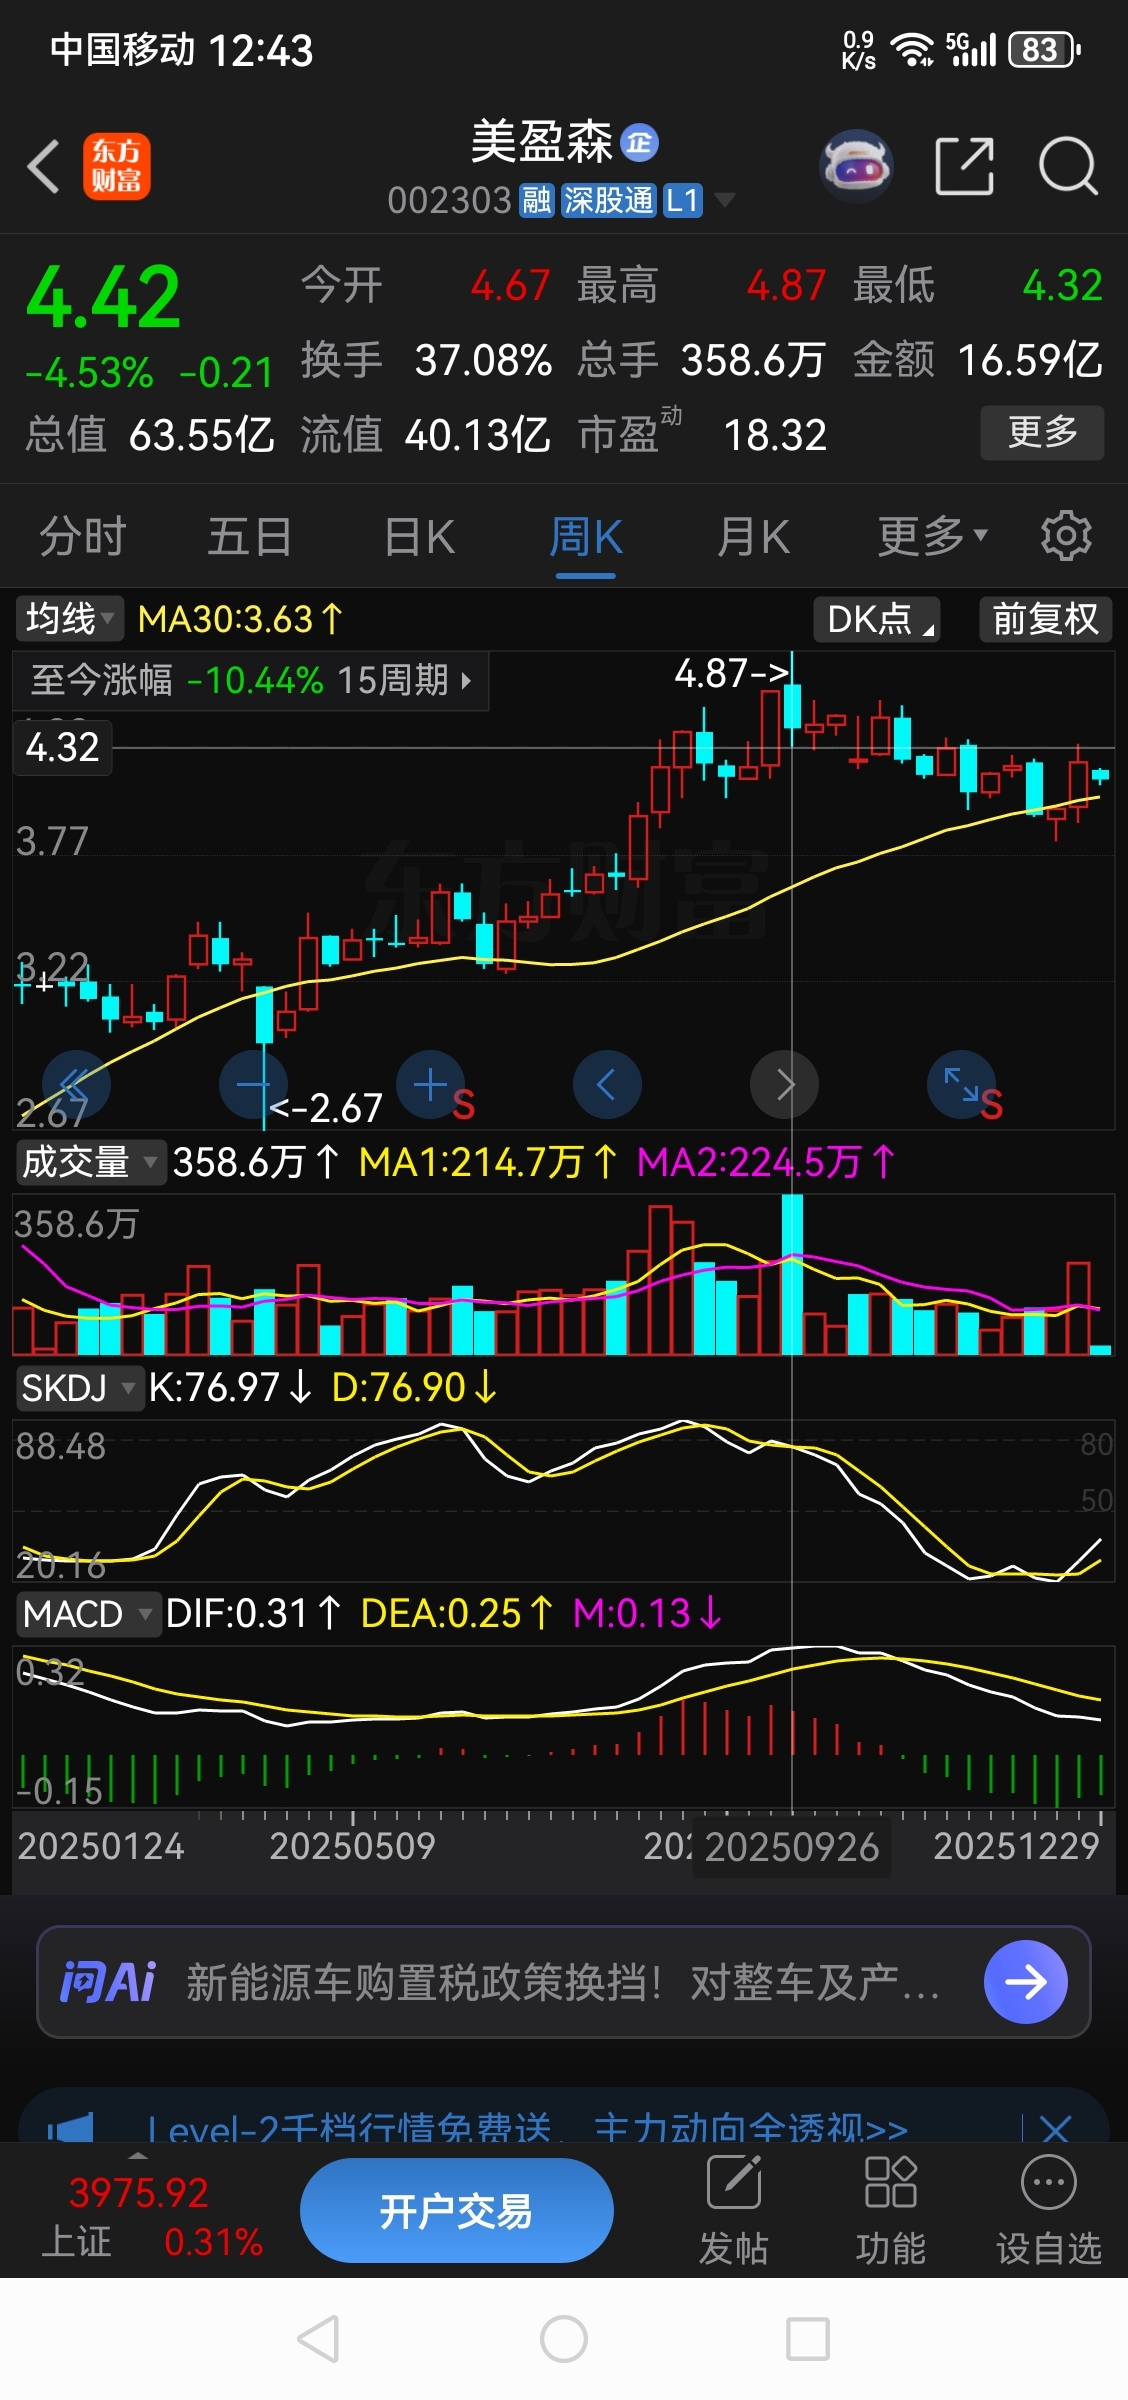The width and height of the screenshot is (1128, 2400).
Task: Open the 均线 indicator dropdown
Action: click(x=69, y=618)
